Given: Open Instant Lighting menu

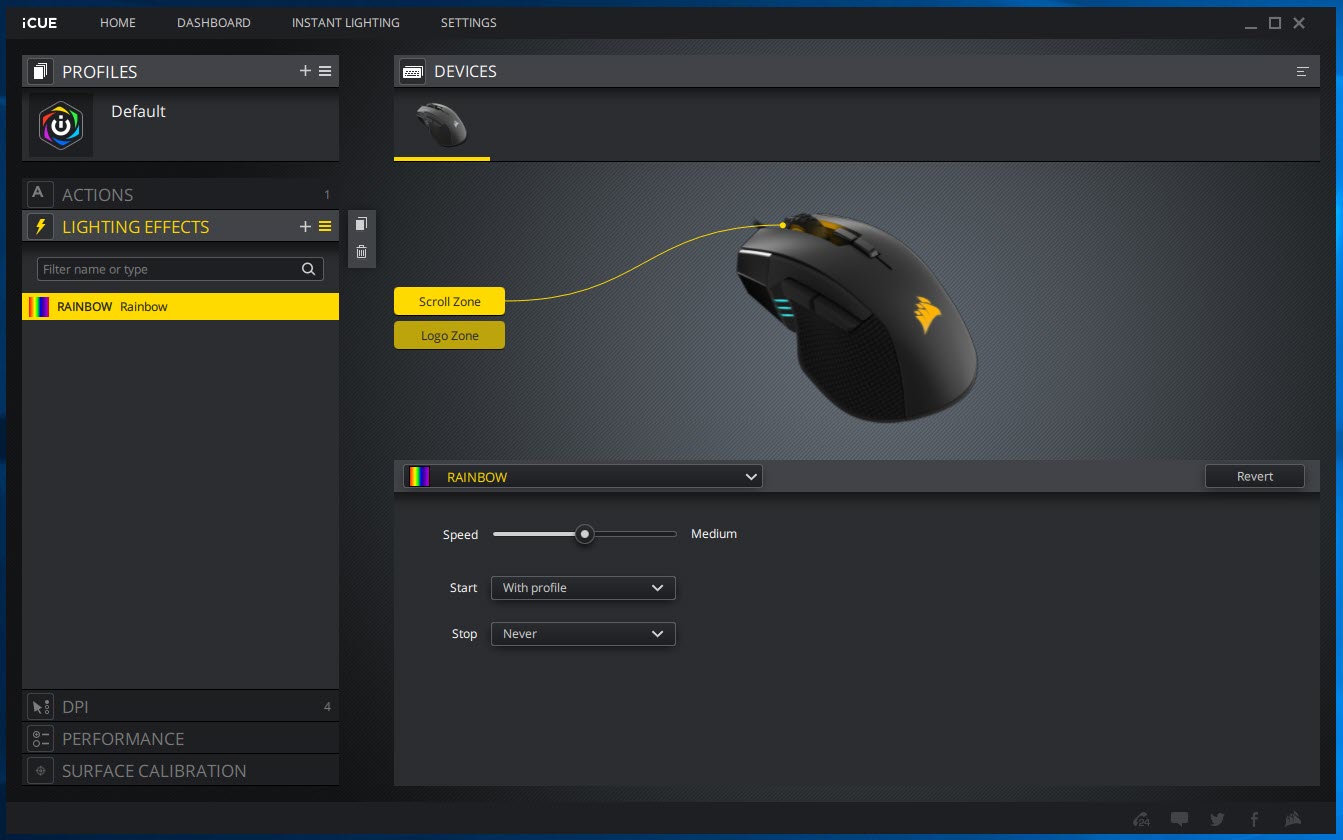Looking at the screenshot, I should coord(346,22).
